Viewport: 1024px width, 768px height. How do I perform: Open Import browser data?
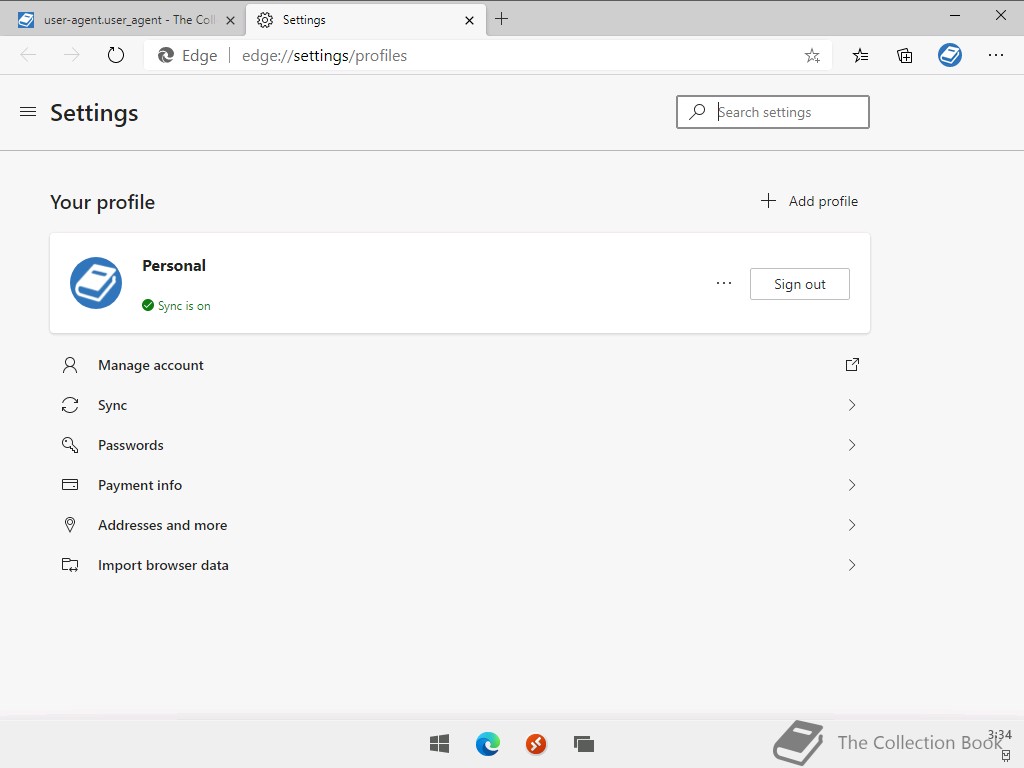click(x=460, y=565)
